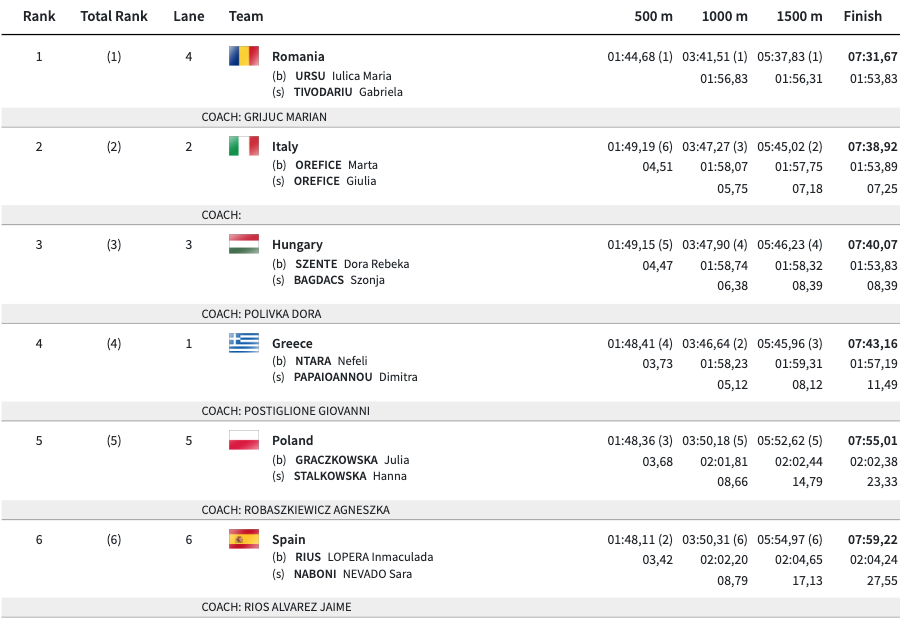Click Romania's finish time 07:31,67
This screenshot has height=623, width=901.
click(x=872, y=57)
